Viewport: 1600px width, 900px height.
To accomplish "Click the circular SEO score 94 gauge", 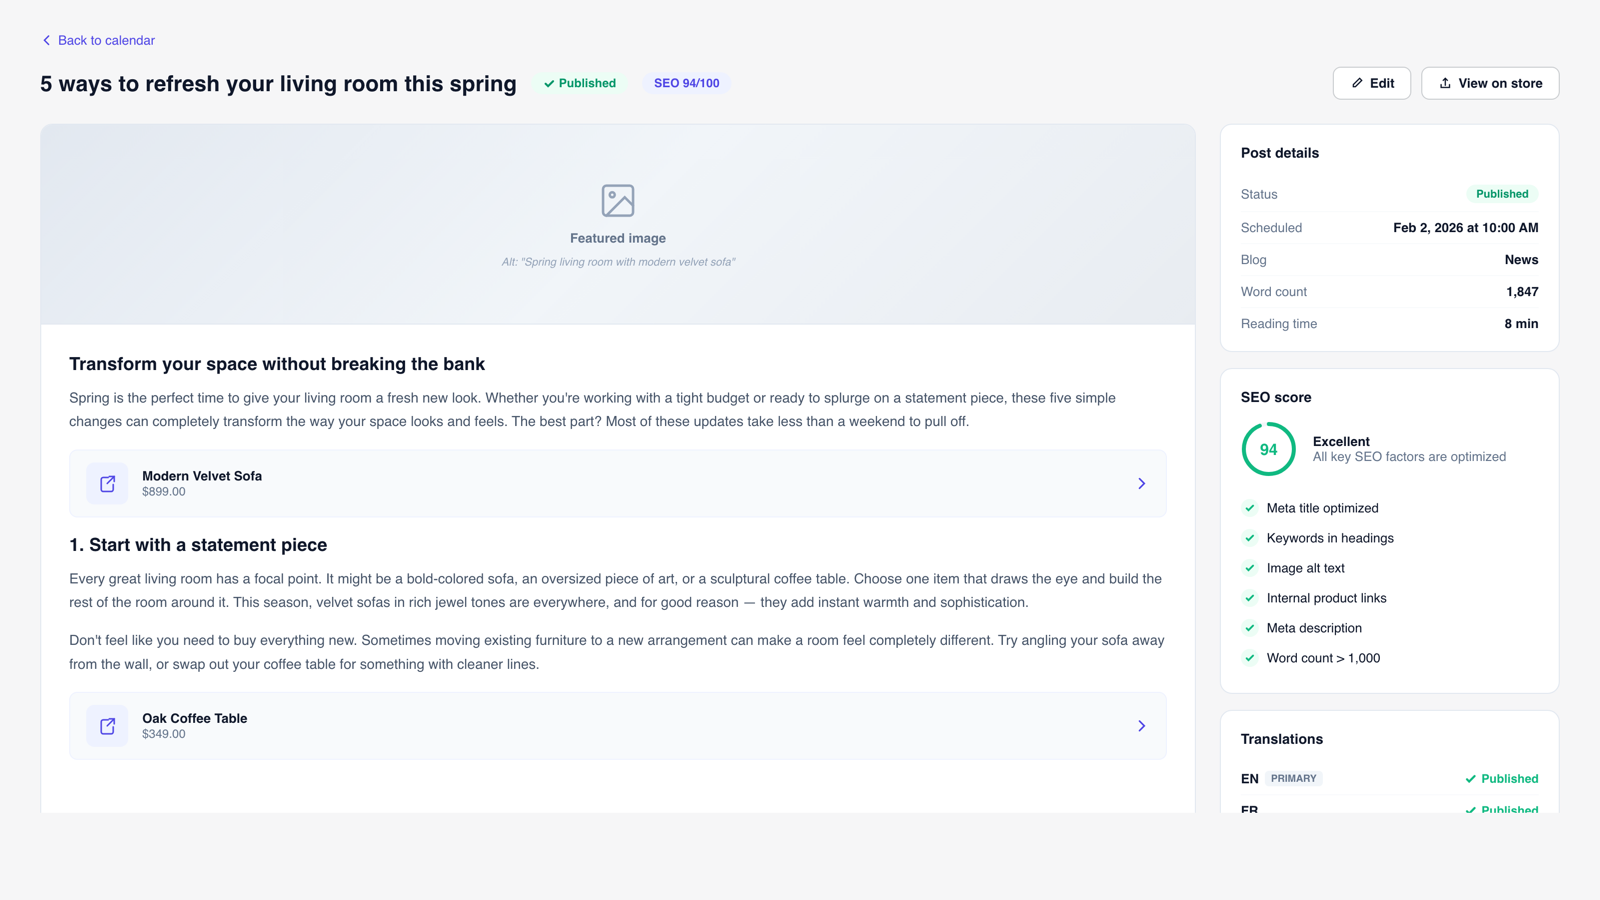I will 1268,449.
